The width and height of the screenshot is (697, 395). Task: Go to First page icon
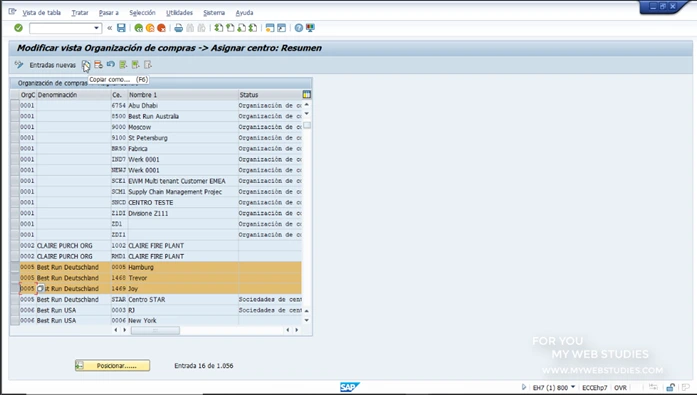[x=218, y=28]
